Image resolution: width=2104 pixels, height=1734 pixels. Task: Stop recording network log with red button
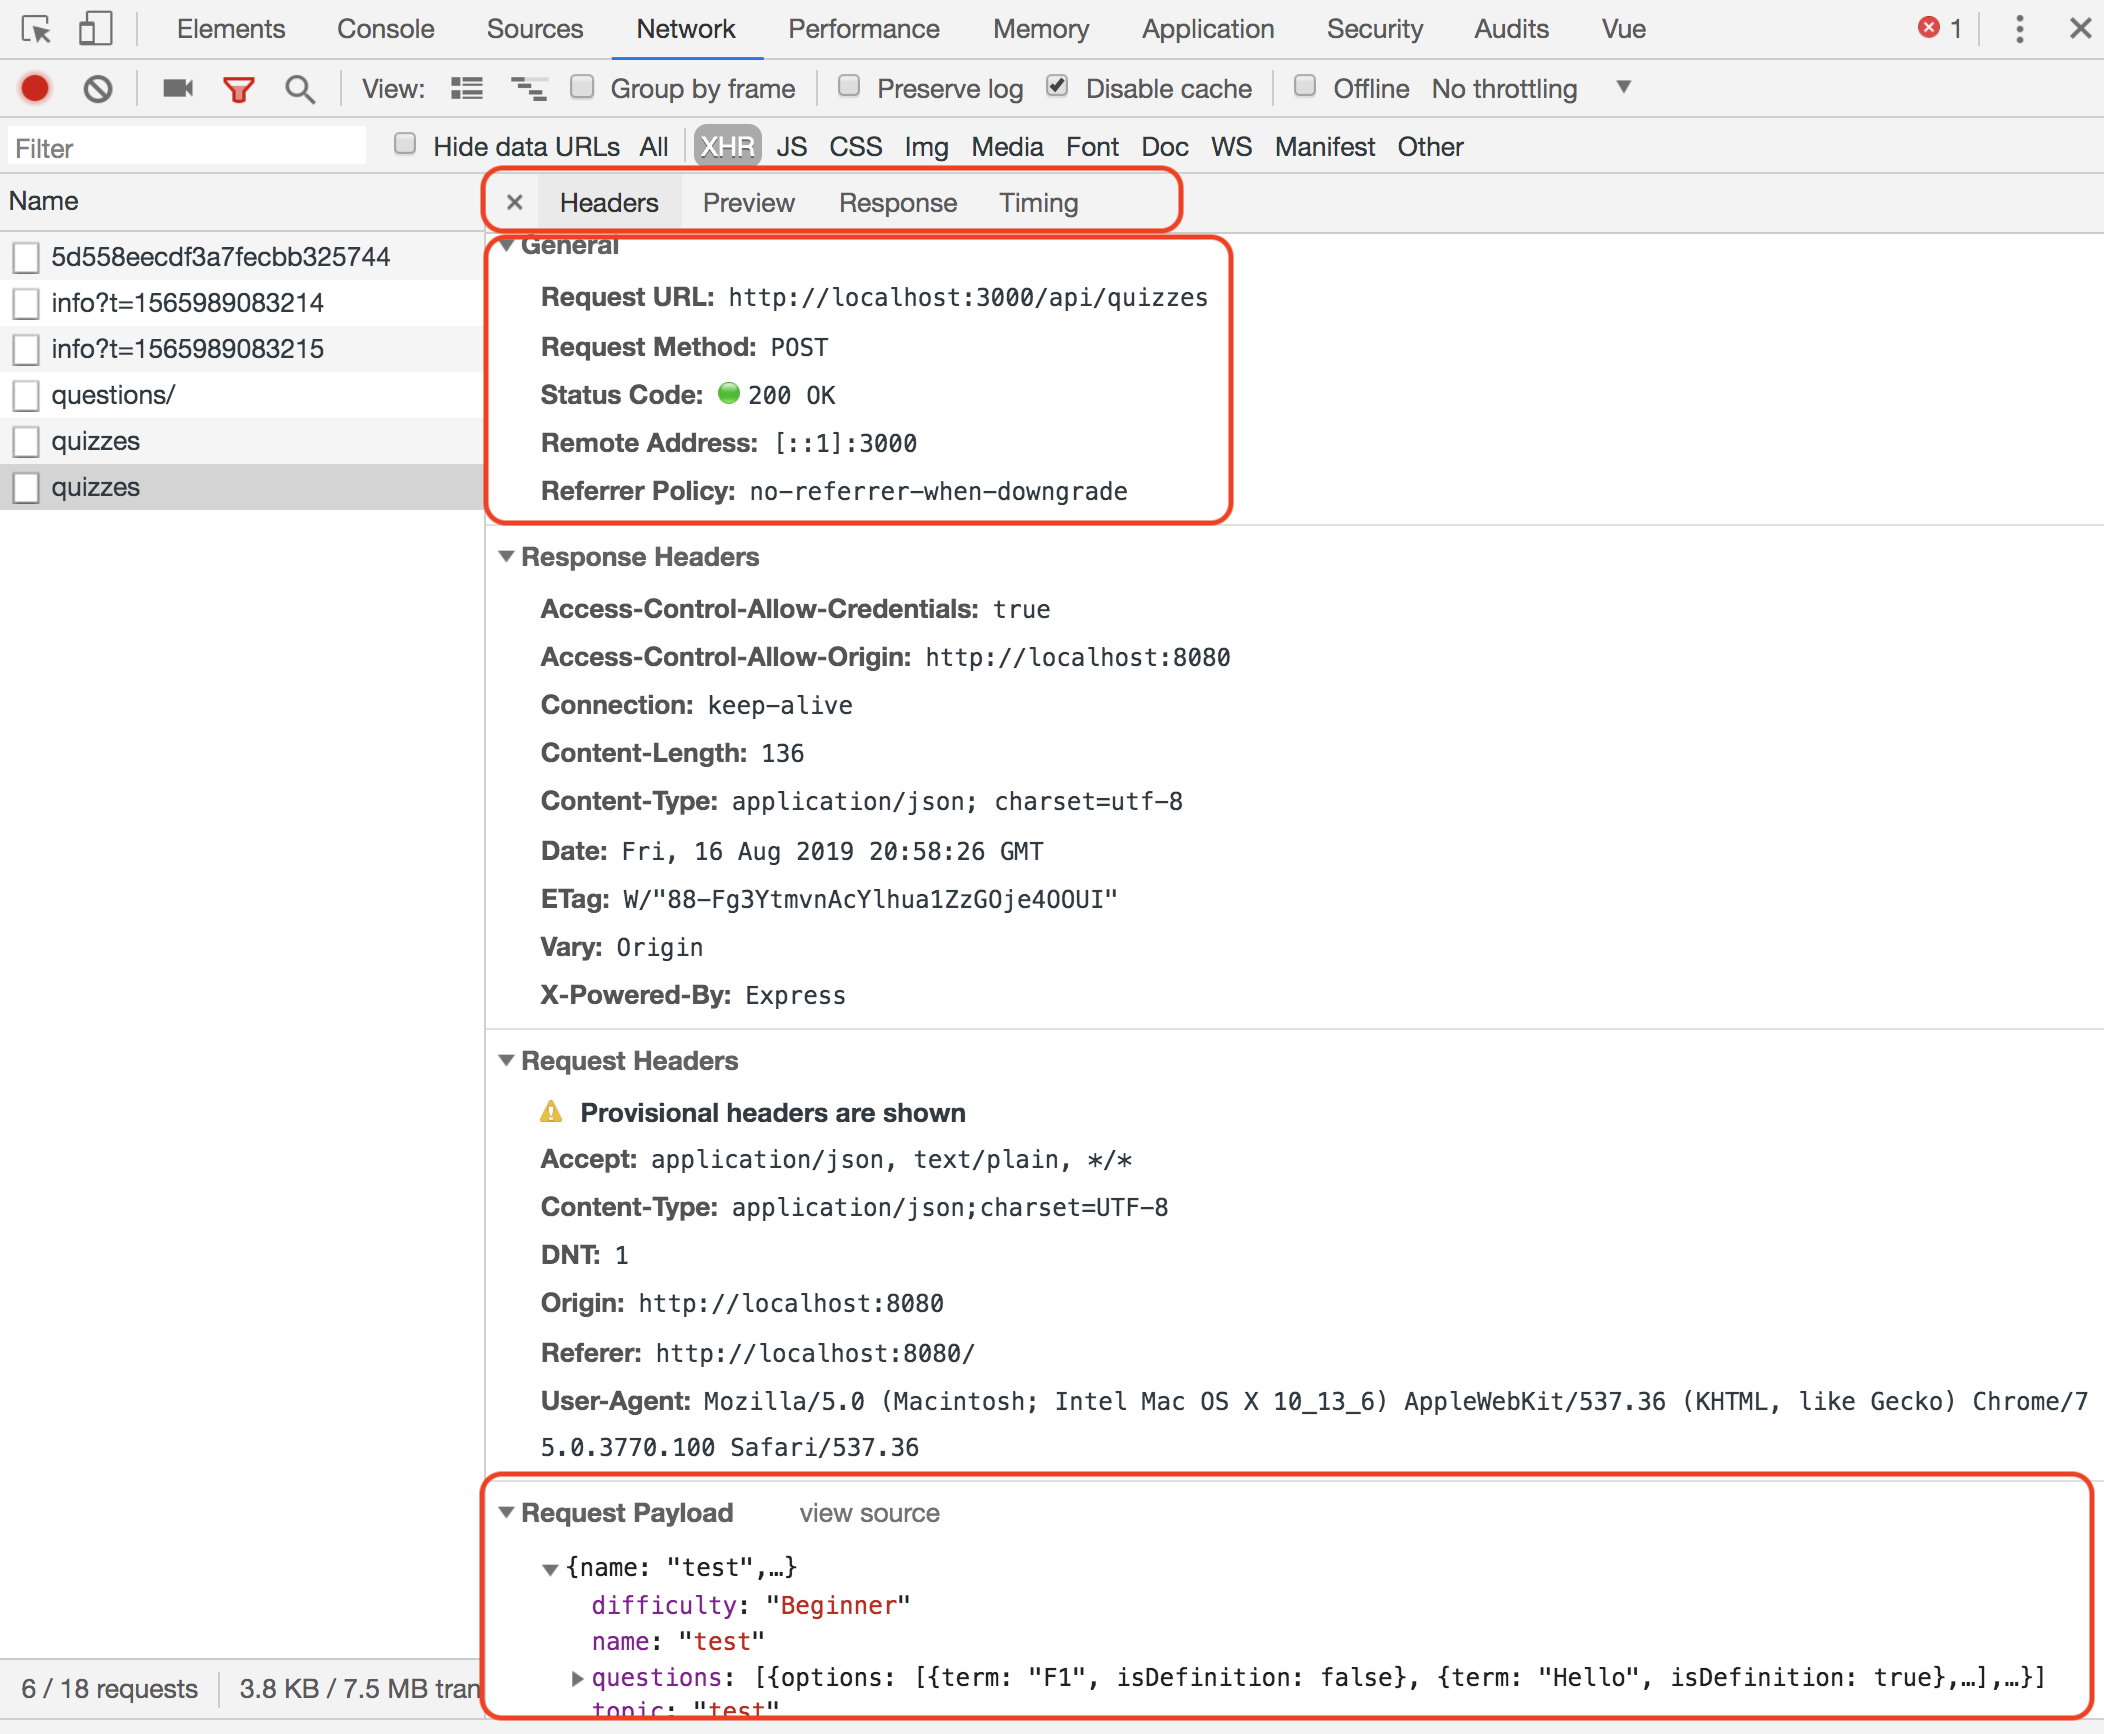tap(35, 89)
